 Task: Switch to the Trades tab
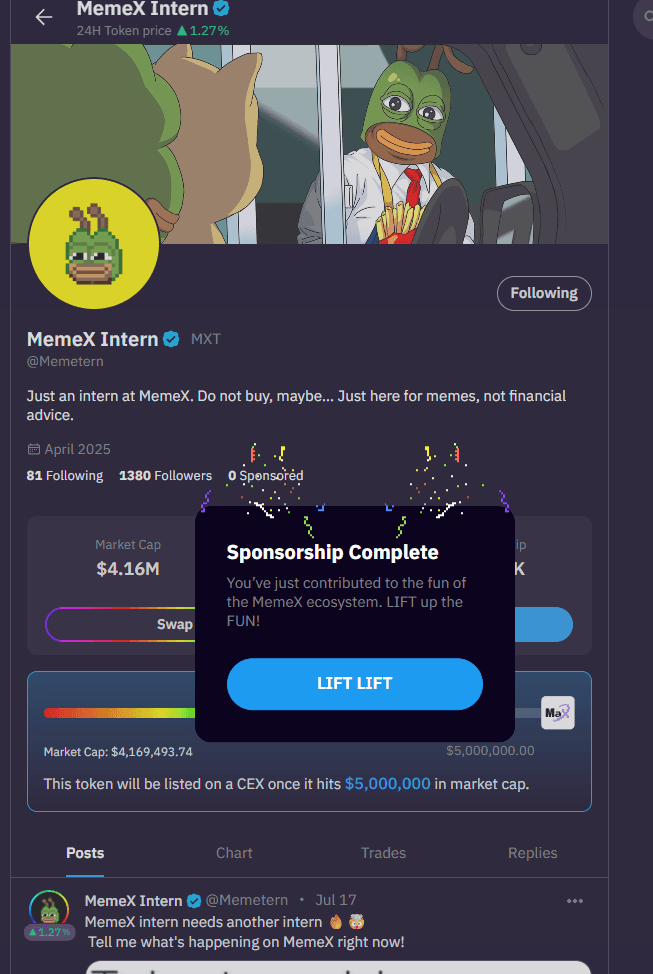[x=383, y=853]
